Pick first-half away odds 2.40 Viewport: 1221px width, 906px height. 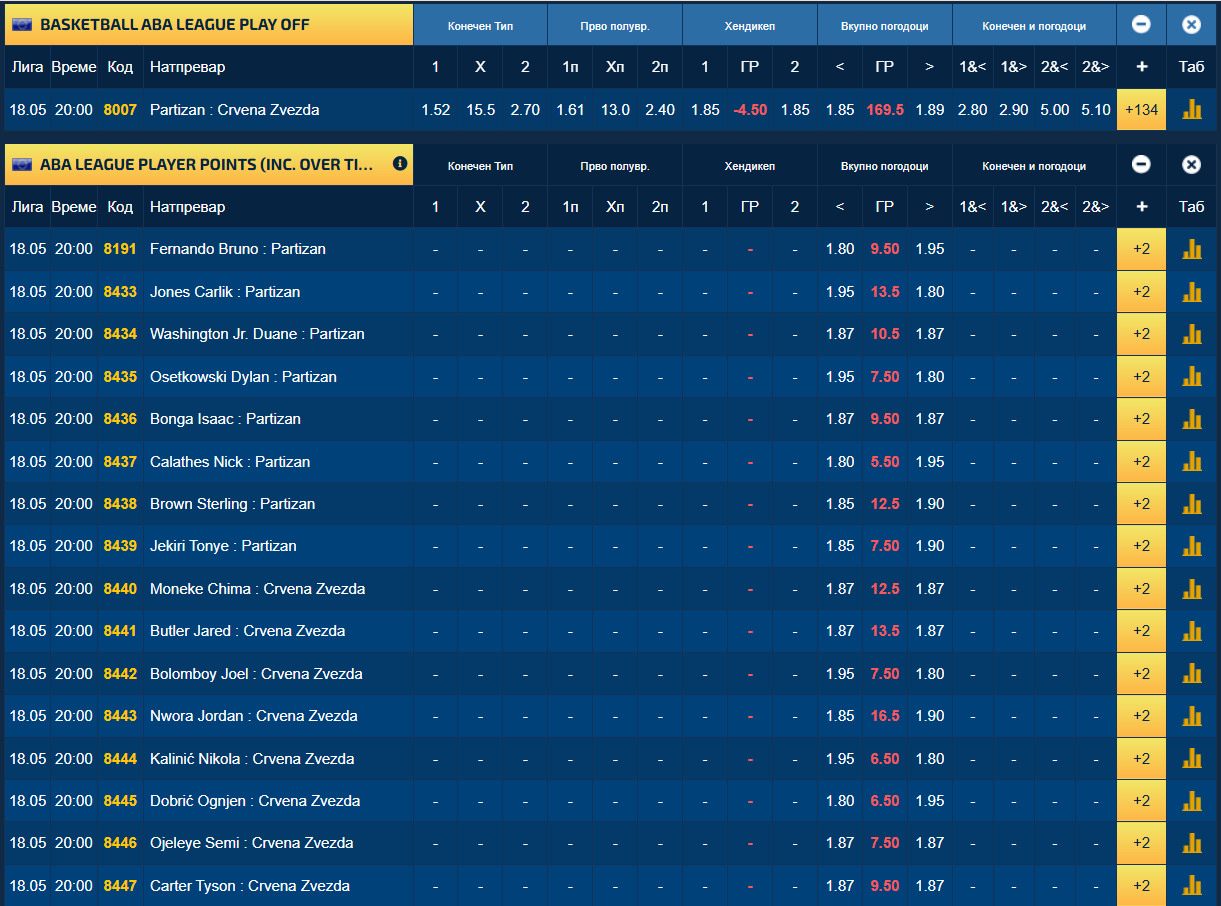(660, 110)
